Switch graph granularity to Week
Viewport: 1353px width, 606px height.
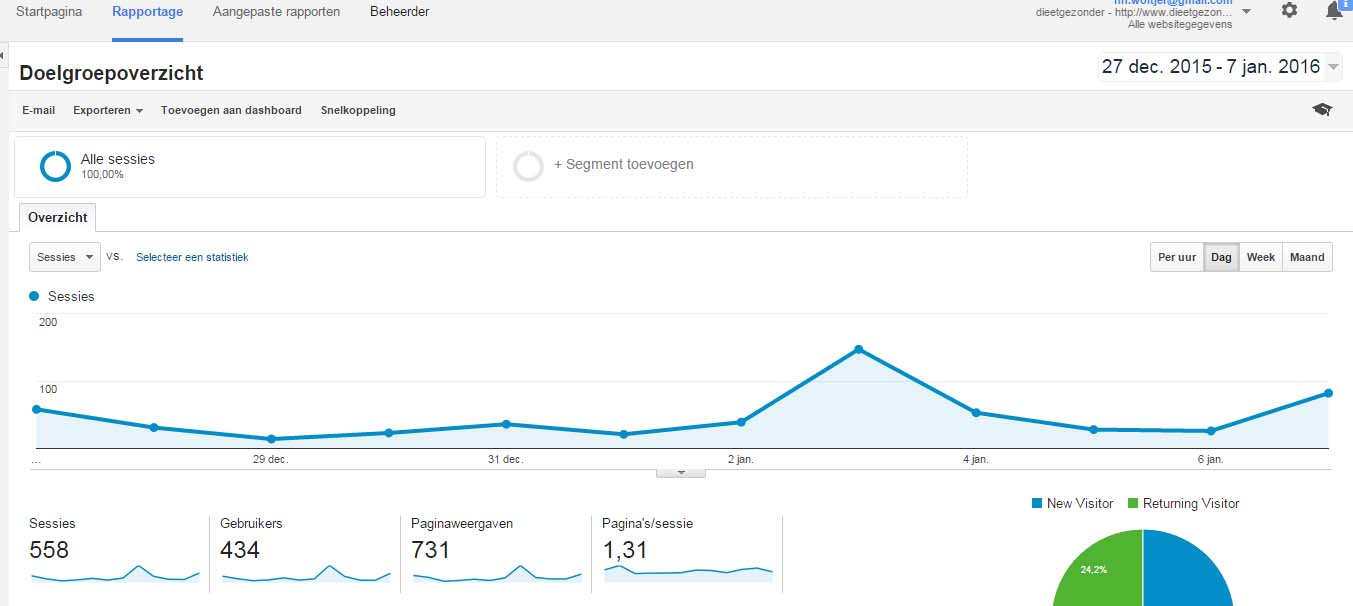coord(1260,257)
